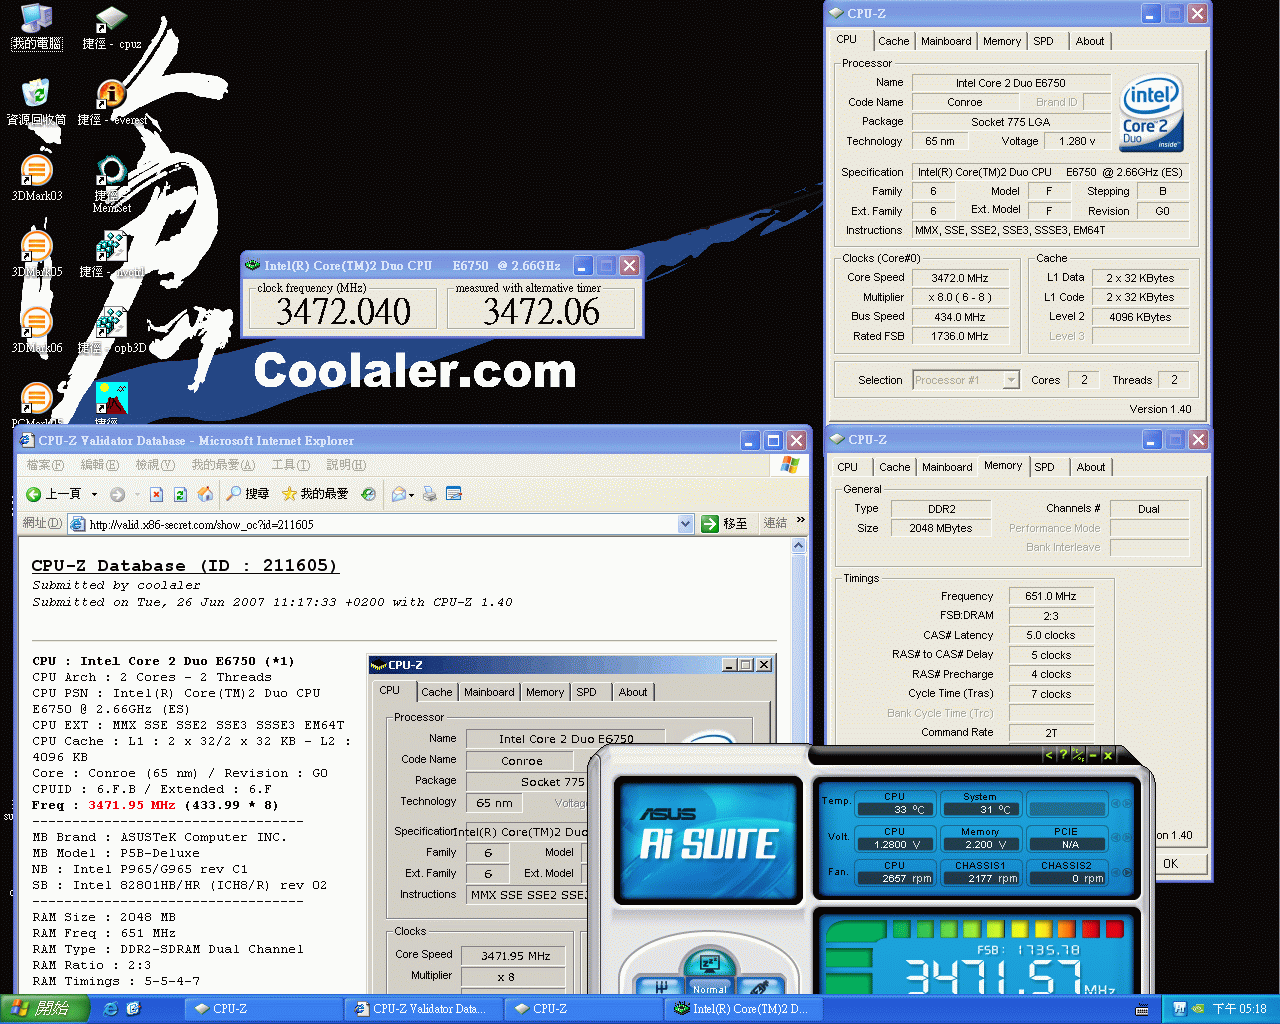Click the CPU-Z Database ID 211605 heading

pyautogui.click(x=185, y=565)
